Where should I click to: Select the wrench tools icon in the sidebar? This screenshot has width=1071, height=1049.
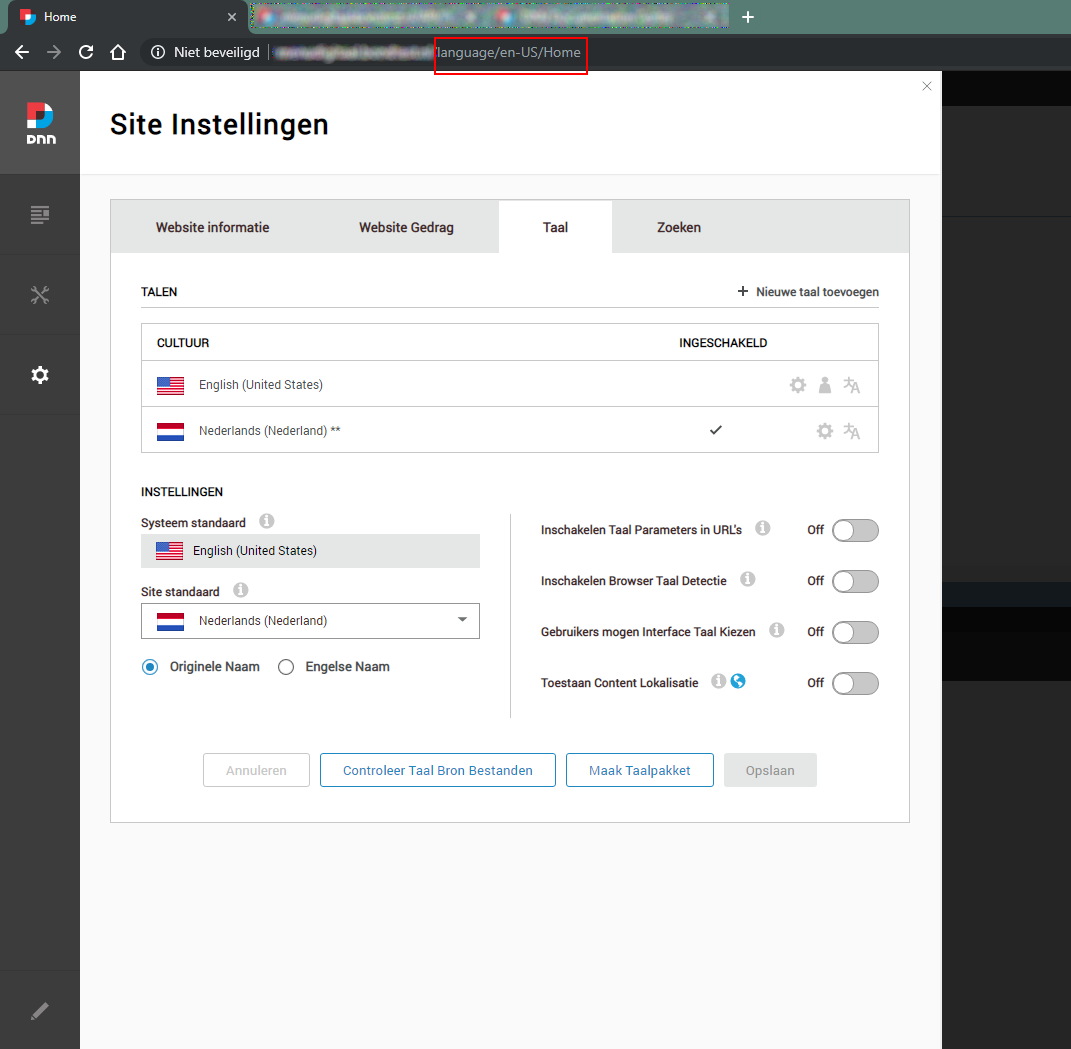[x=40, y=294]
